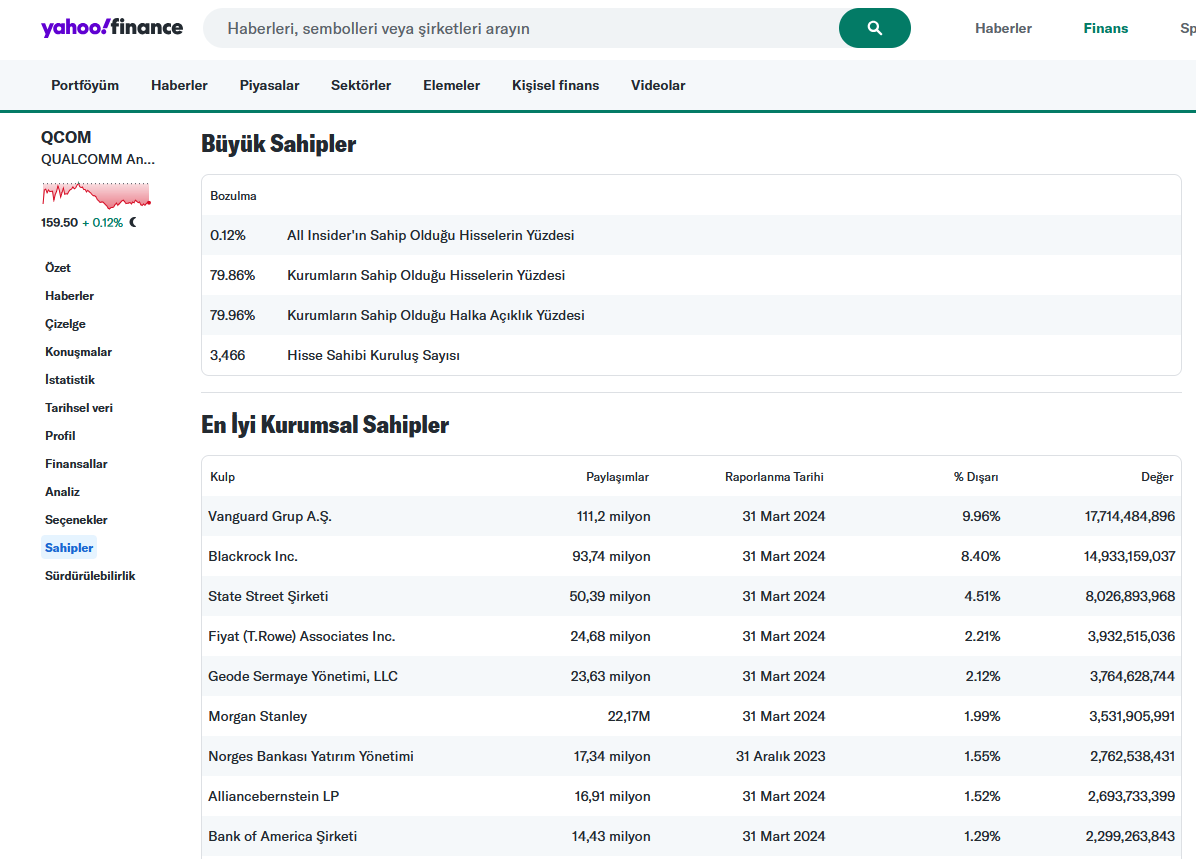Click Fiyat (T.Rowe) Associates Inc. name

[302, 636]
